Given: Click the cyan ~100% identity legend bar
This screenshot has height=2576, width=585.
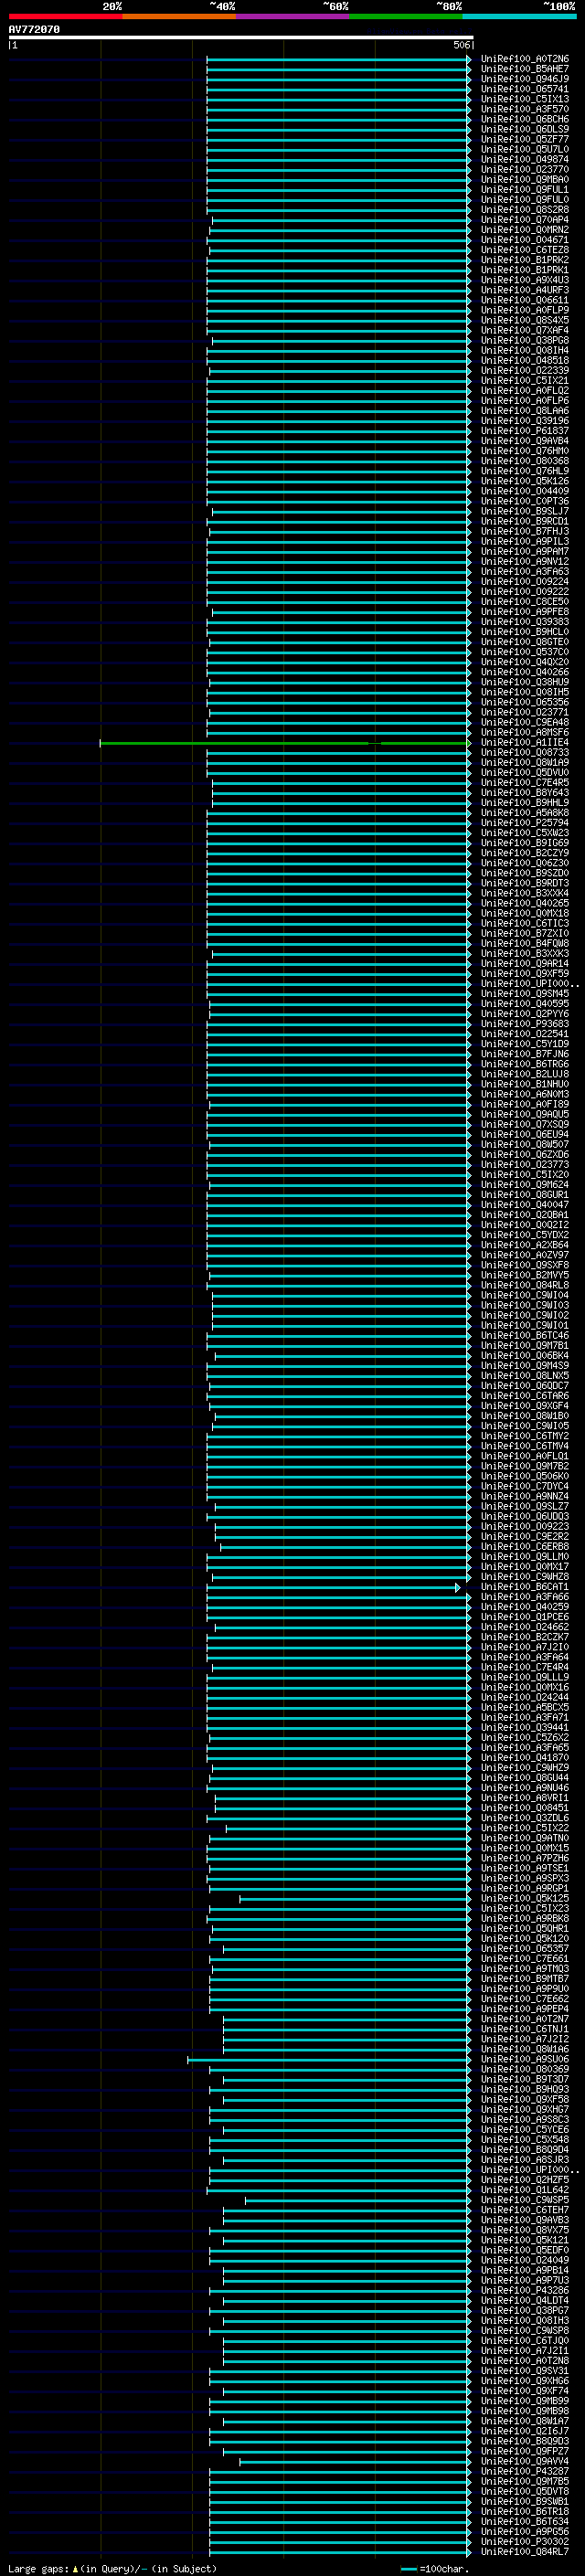Looking at the screenshot, I should point(519,16).
